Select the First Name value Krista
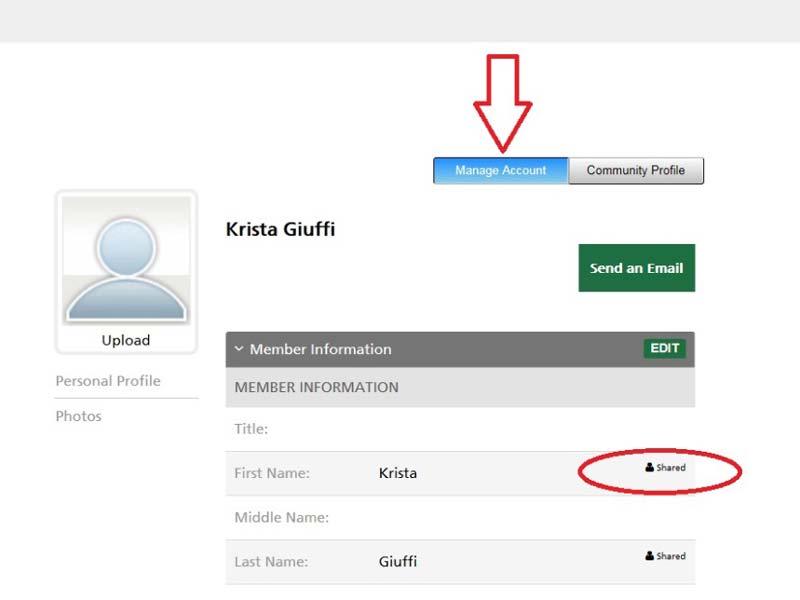This screenshot has width=800, height=600. [x=398, y=473]
